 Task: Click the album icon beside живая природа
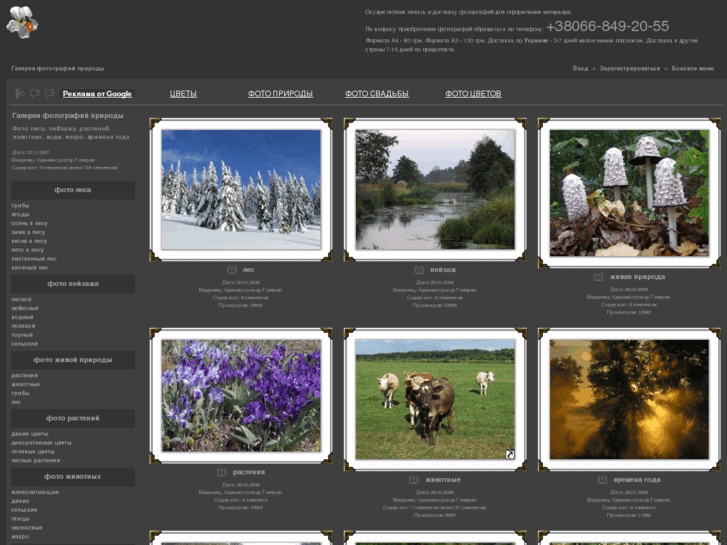[599, 277]
